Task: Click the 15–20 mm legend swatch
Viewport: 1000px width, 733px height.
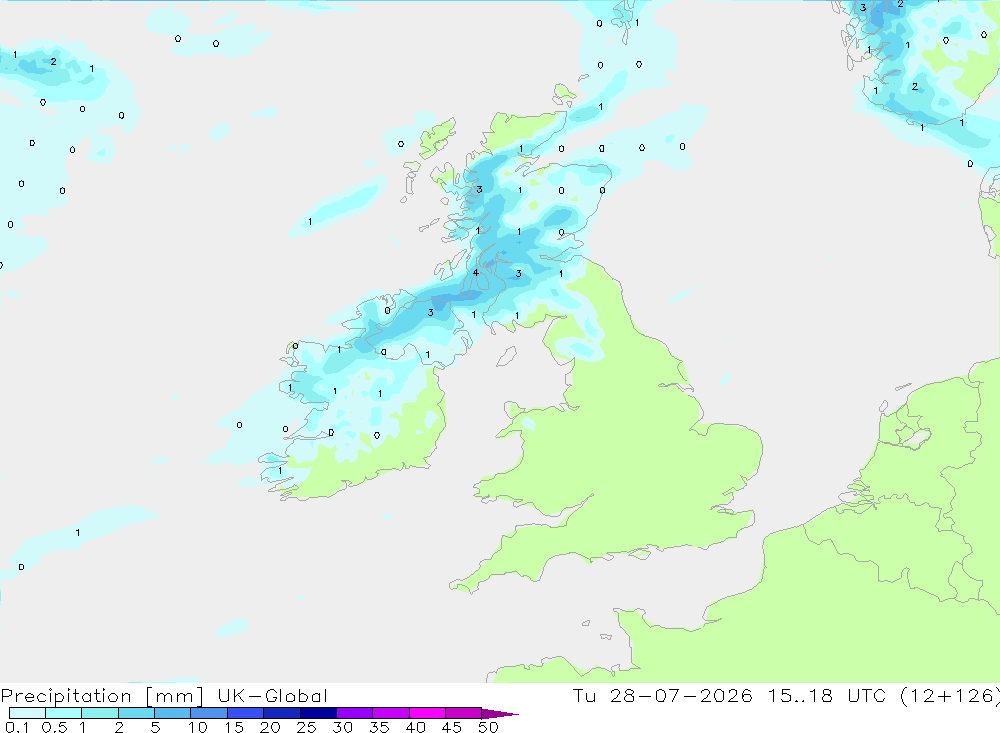Action: pyautogui.click(x=246, y=713)
